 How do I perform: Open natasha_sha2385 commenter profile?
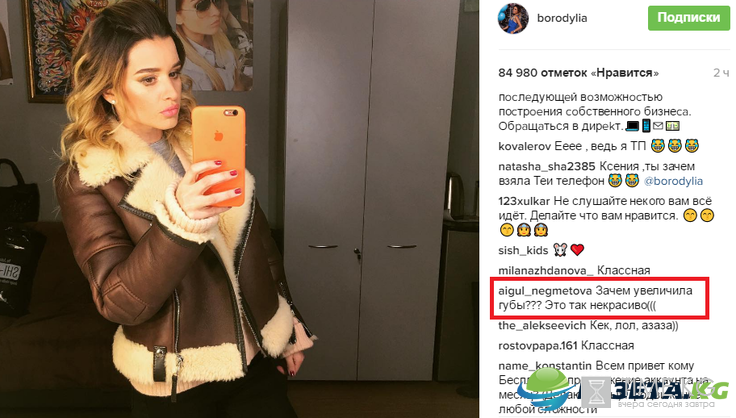546,166
